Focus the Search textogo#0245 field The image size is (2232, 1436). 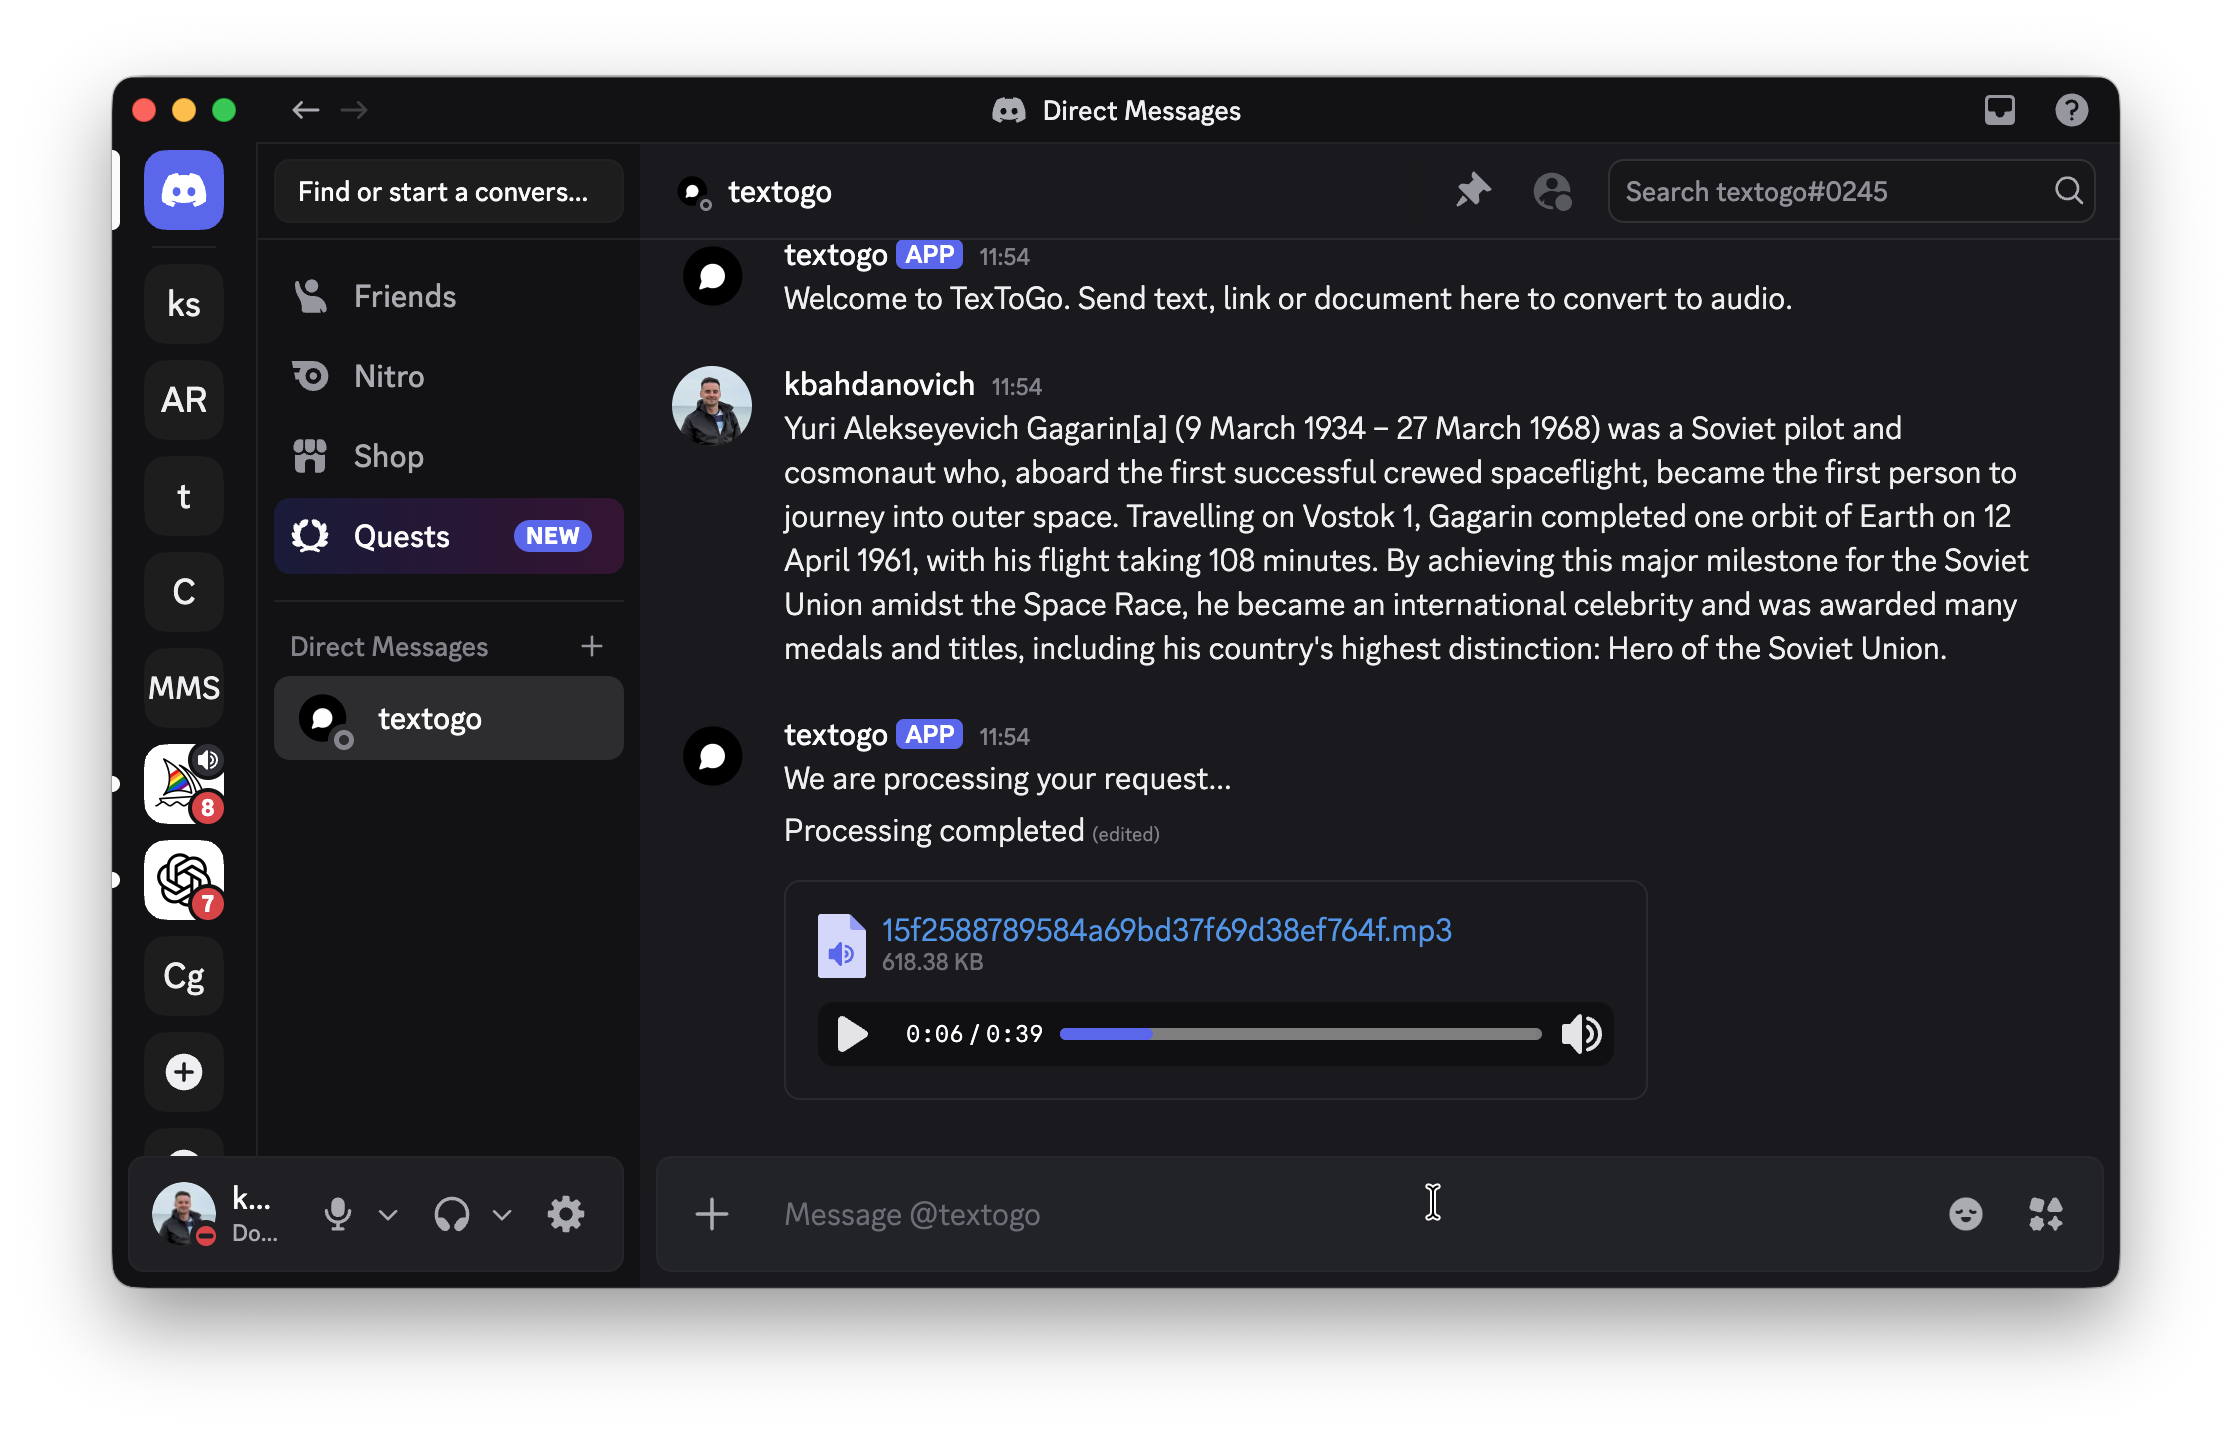tap(1851, 191)
